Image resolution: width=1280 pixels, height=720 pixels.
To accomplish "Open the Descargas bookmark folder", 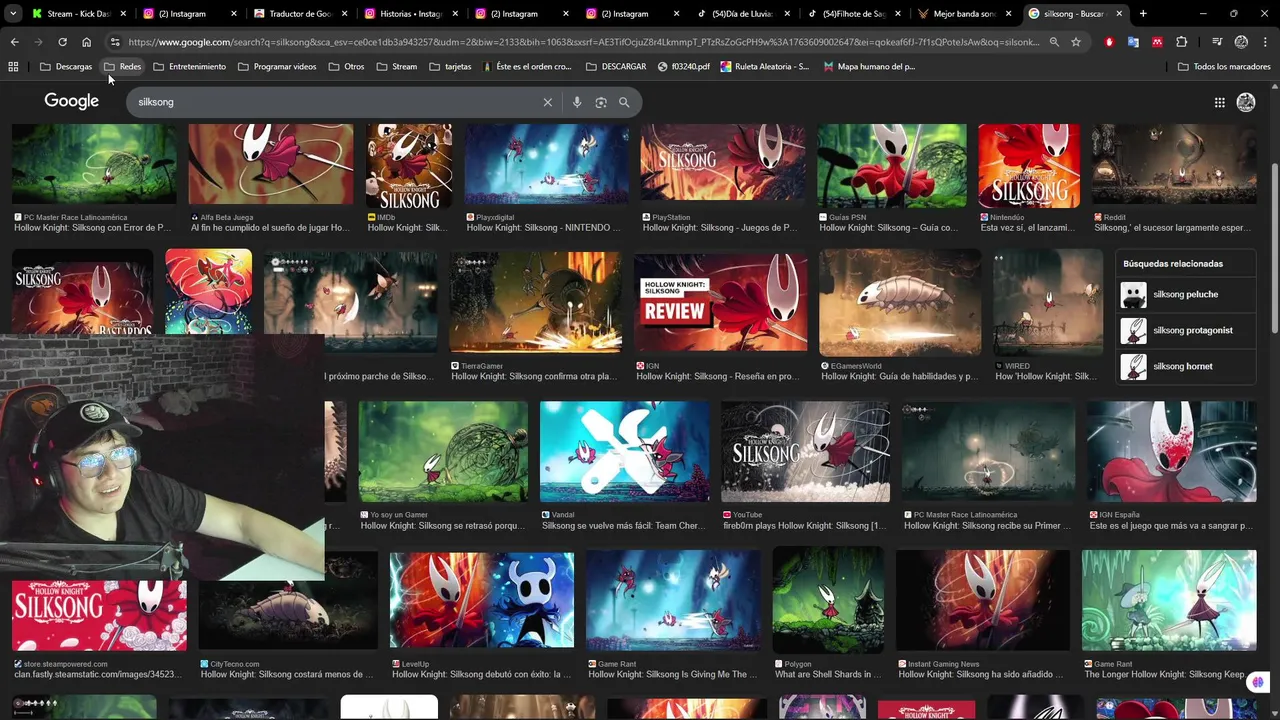I will (66, 66).
